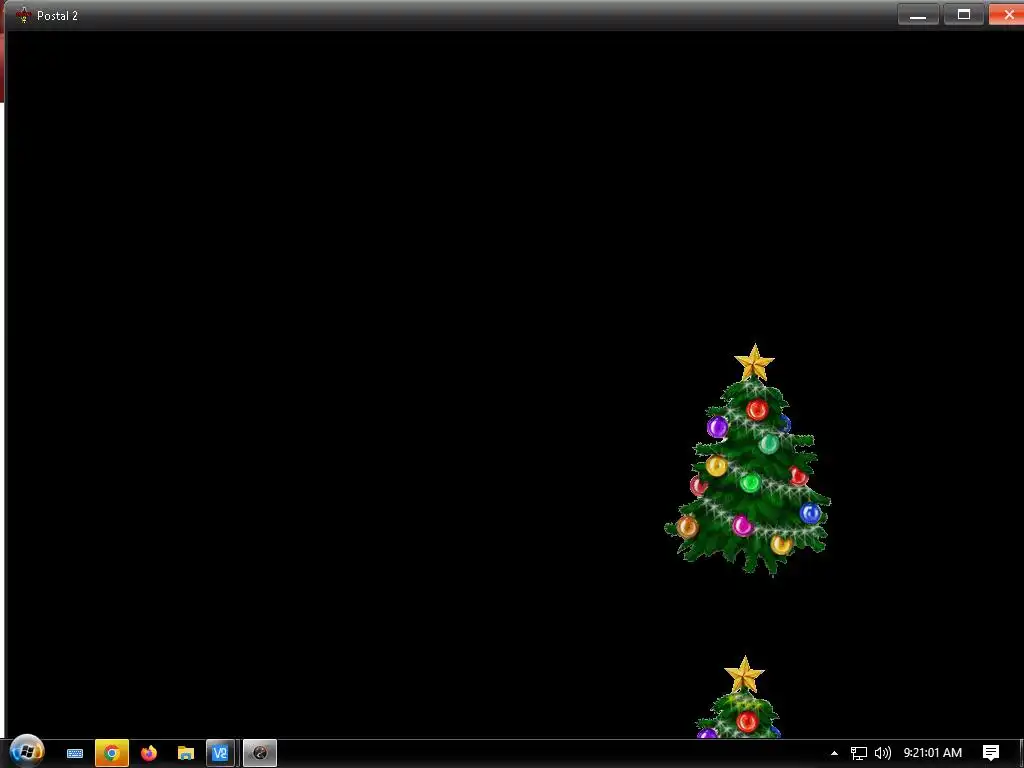Show hidden system tray icons
Image resolution: width=1024 pixels, height=768 pixels.
[x=834, y=754]
